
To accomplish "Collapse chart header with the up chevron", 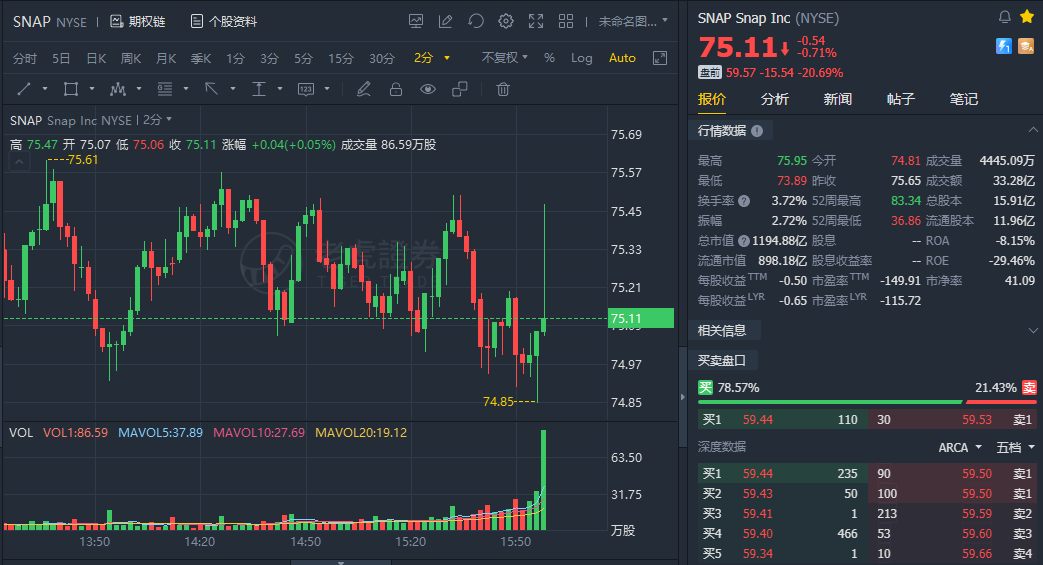I will 19,161.
